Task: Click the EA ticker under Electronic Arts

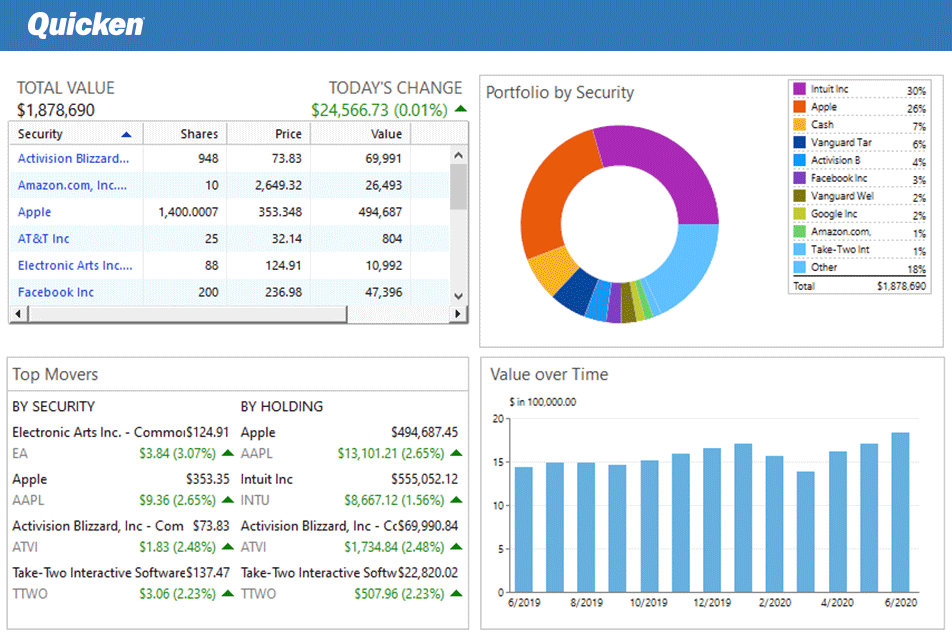Action: pyautogui.click(x=20, y=453)
